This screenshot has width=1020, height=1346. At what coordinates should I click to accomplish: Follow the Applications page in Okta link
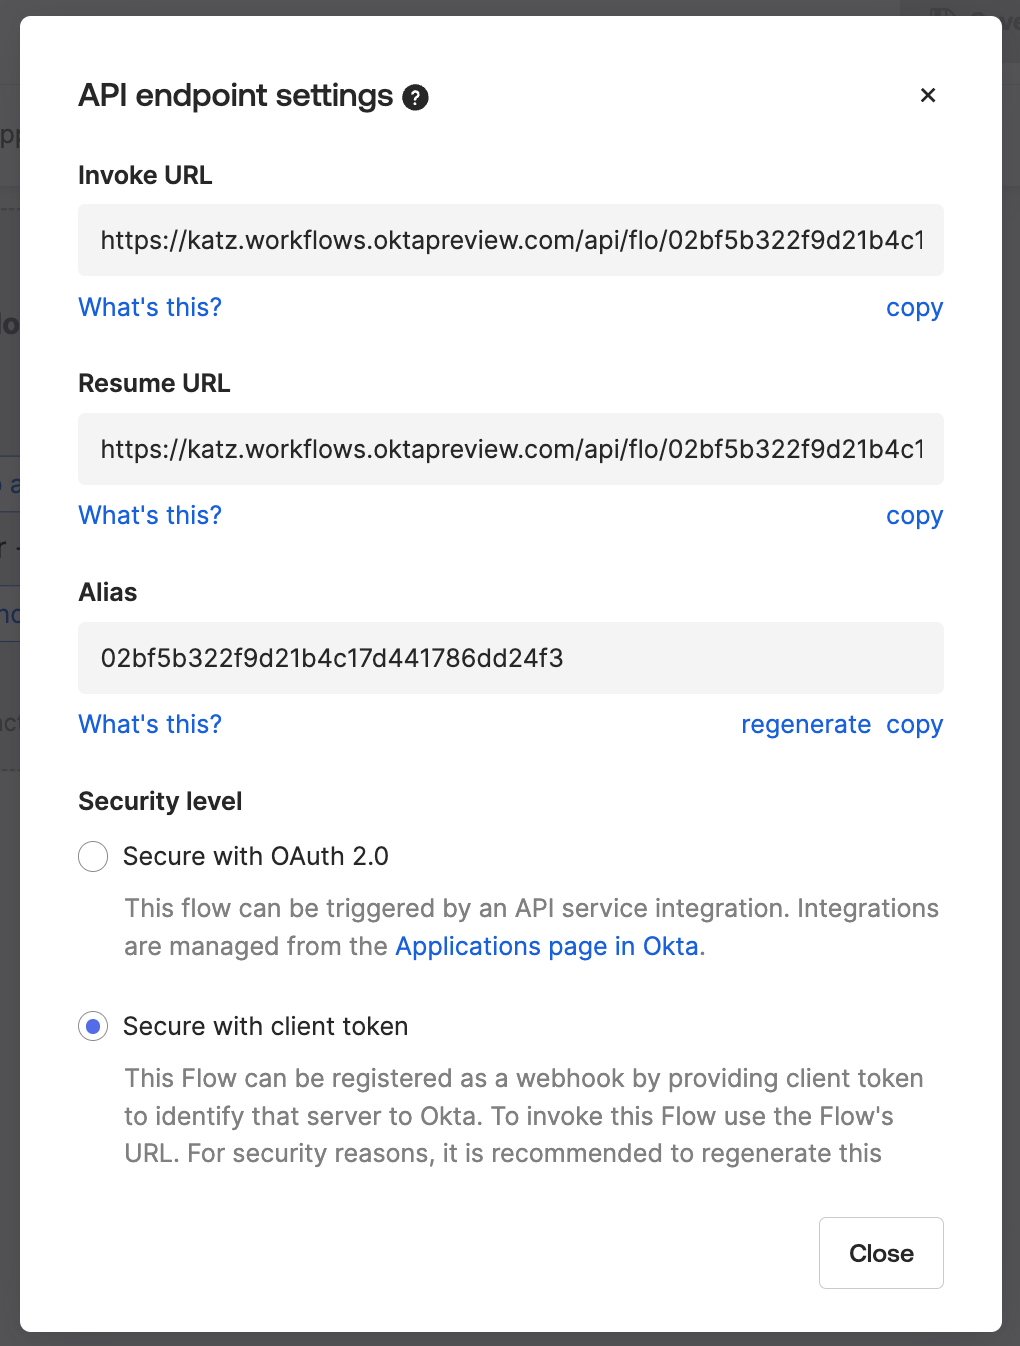(x=546, y=946)
